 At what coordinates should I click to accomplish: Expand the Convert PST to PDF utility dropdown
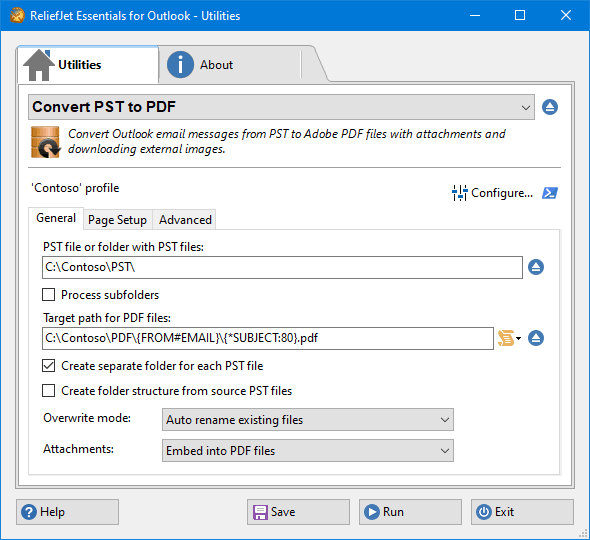[x=281, y=107]
